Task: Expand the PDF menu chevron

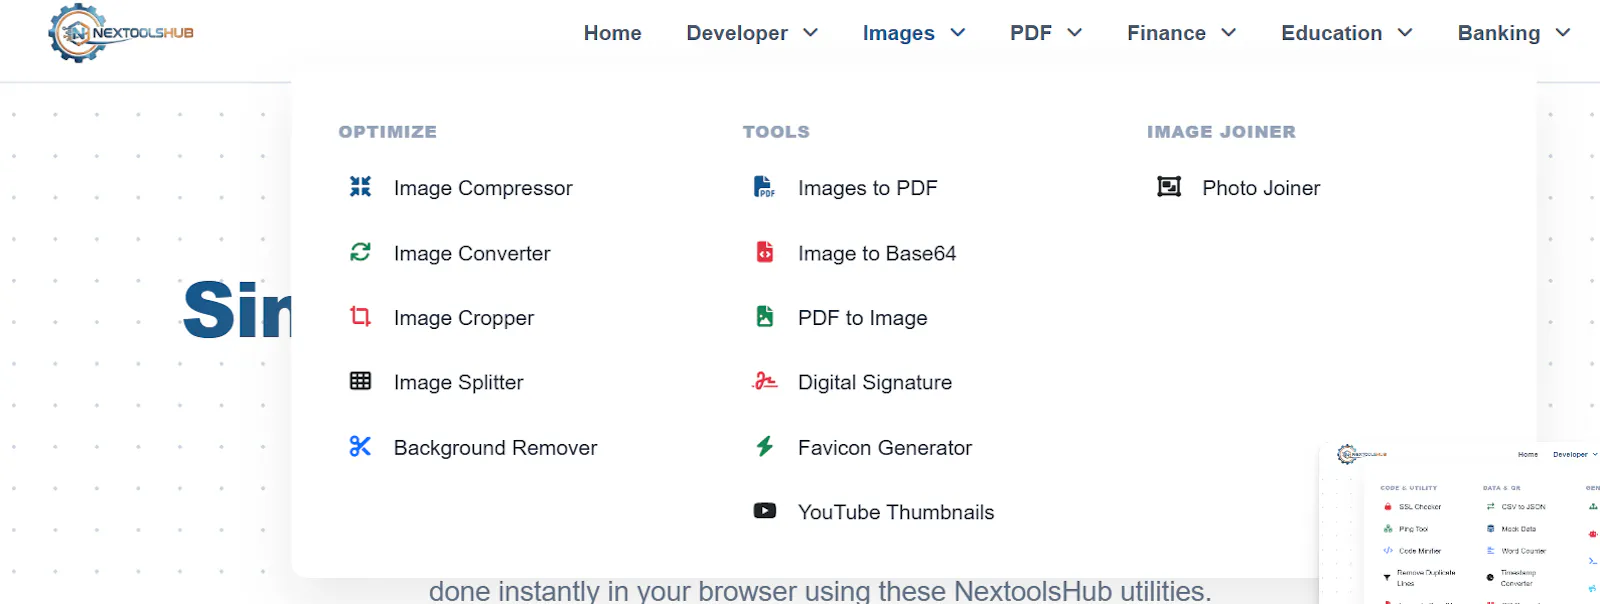Action: pyautogui.click(x=1075, y=33)
